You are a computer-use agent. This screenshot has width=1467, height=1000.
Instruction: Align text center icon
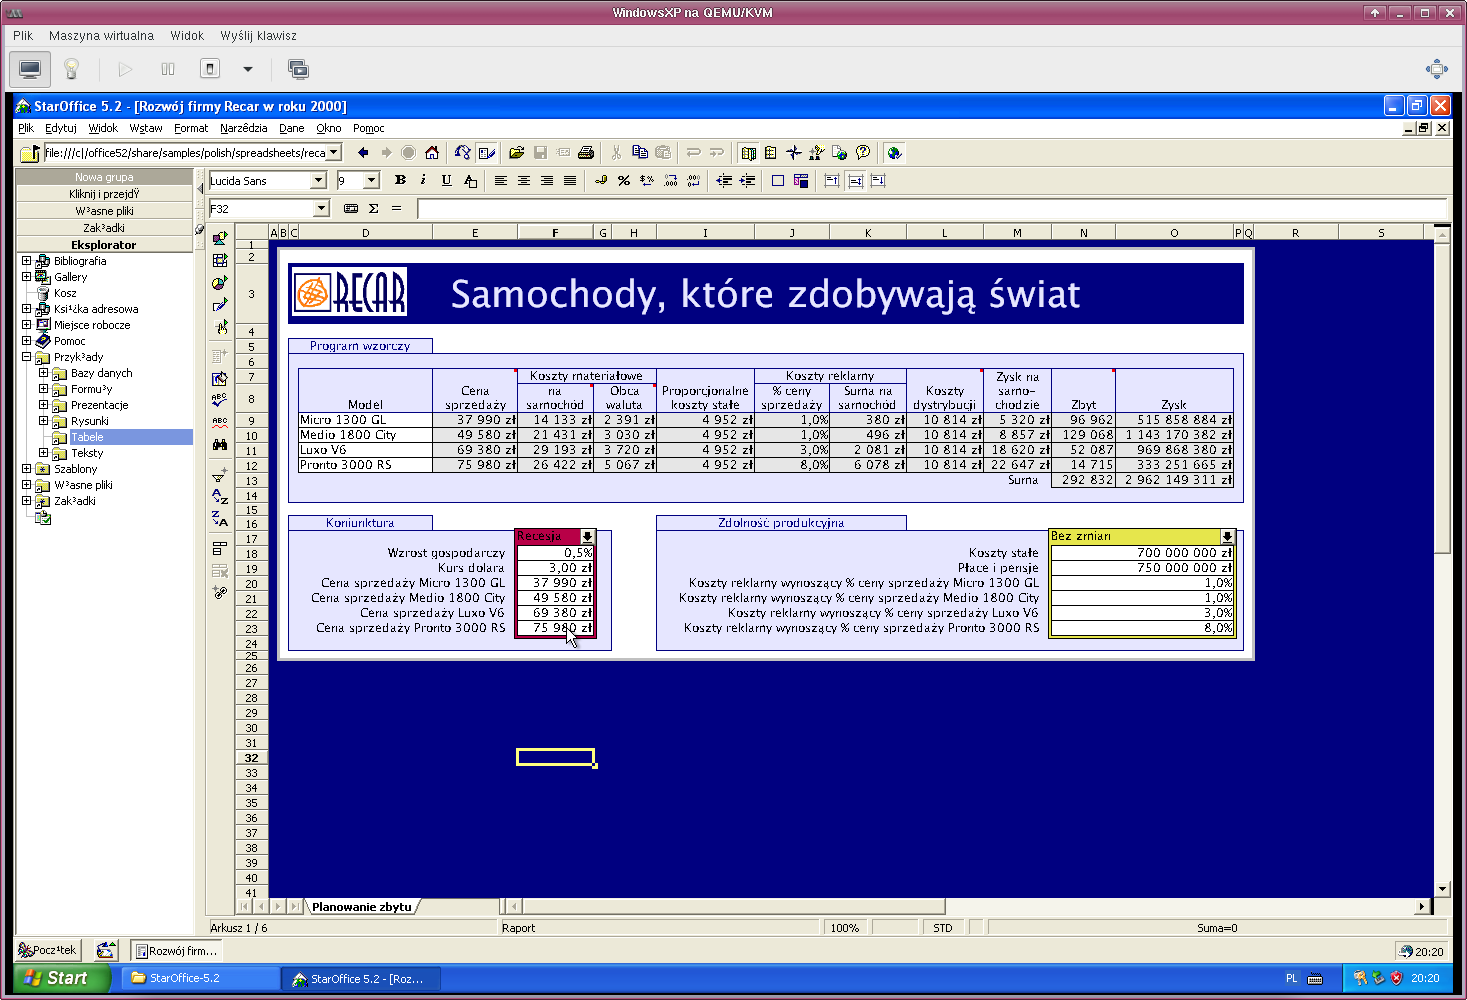tap(524, 181)
